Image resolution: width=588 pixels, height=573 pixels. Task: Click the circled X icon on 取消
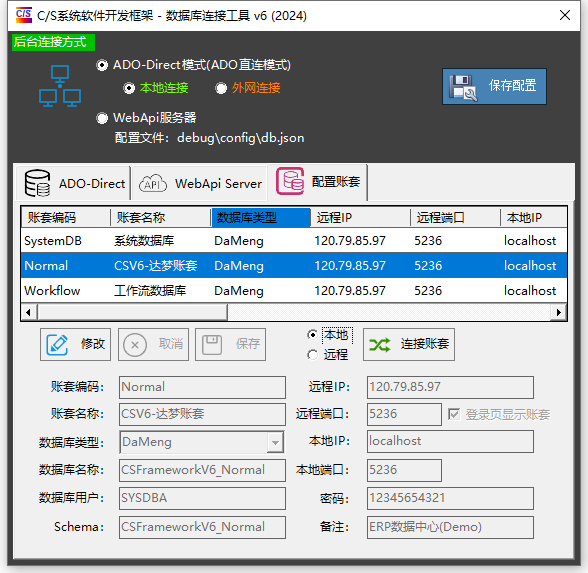tap(135, 345)
